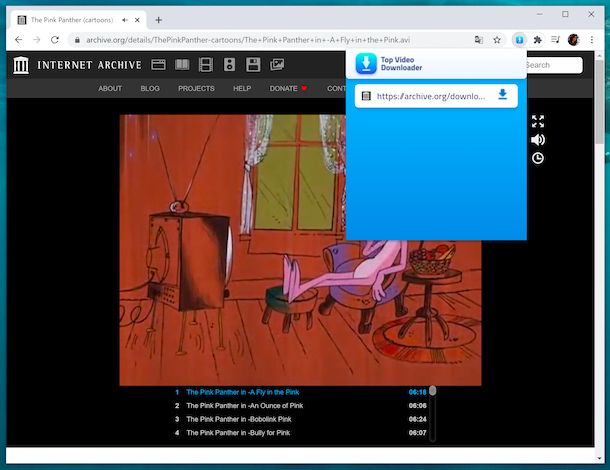Toggle the video fullscreen icon
The image size is (610, 470).
coord(538,121)
